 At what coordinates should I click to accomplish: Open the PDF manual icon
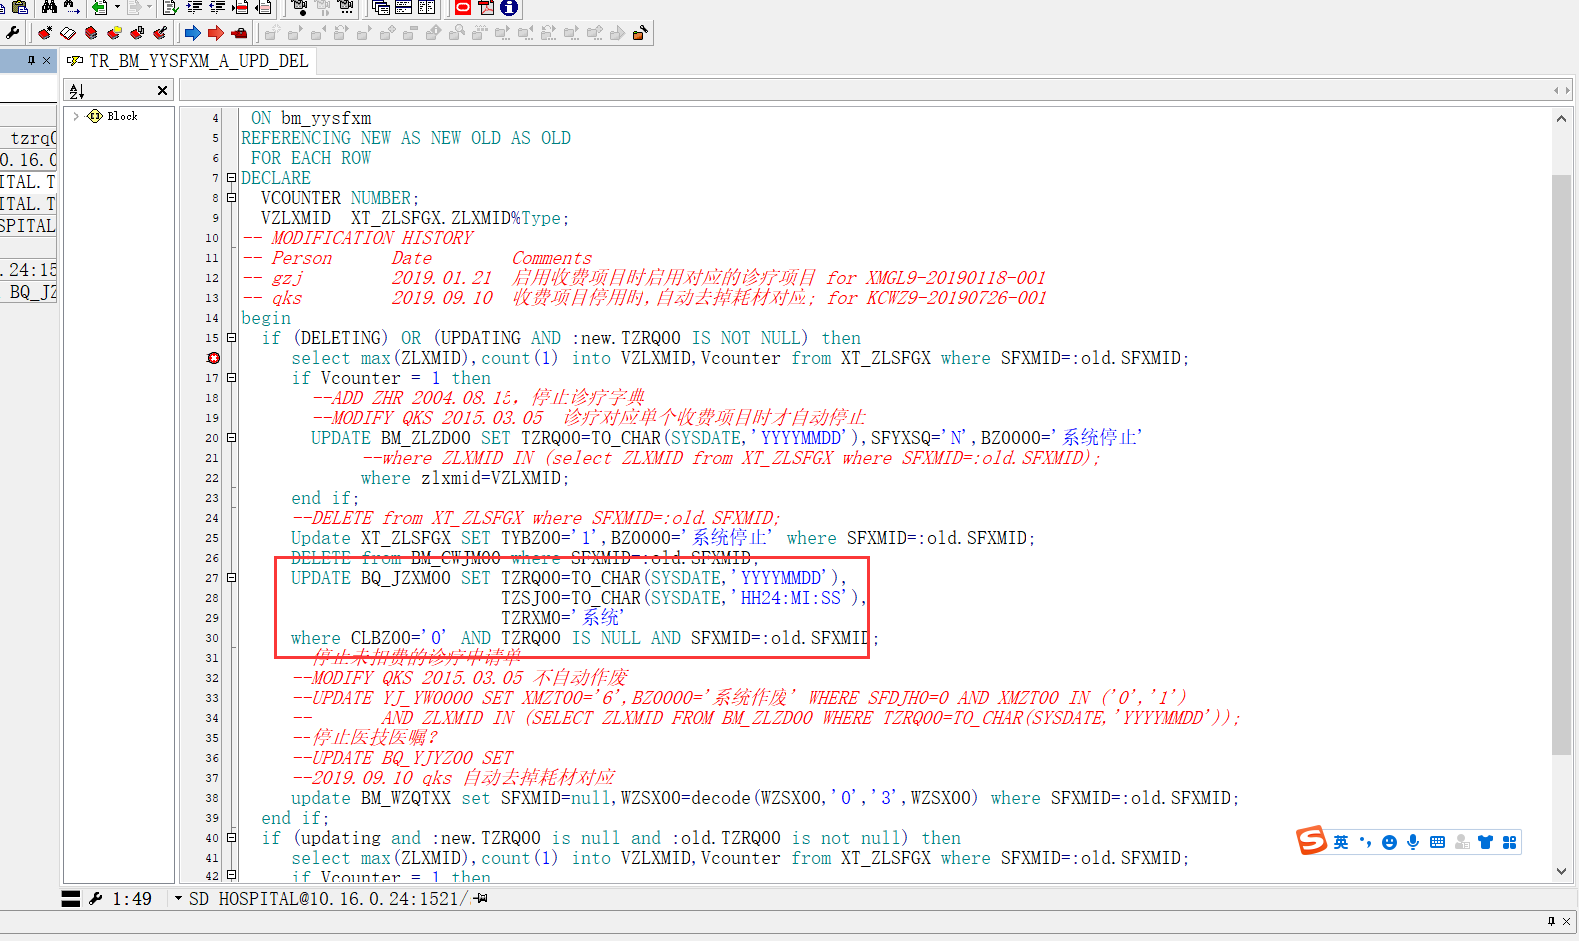(x=486, y=7)
